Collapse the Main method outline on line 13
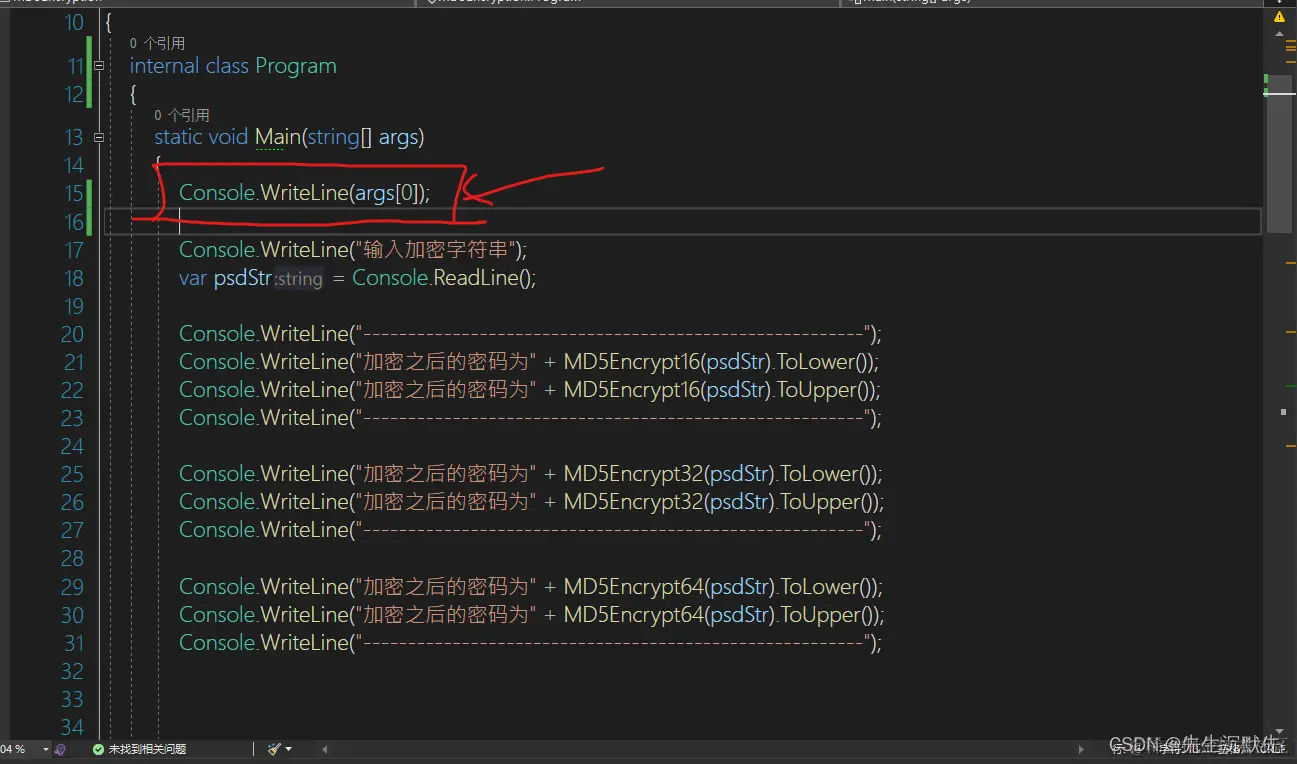 click(98, 137)
